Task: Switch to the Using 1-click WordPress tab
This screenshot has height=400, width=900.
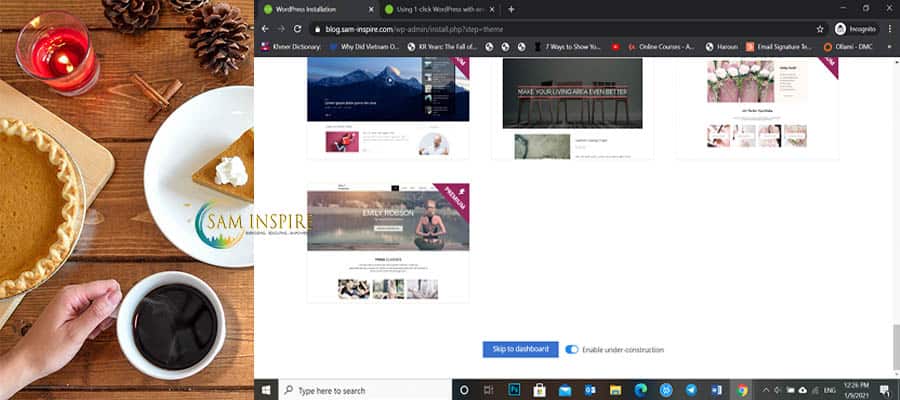Action: click(440, 9)
